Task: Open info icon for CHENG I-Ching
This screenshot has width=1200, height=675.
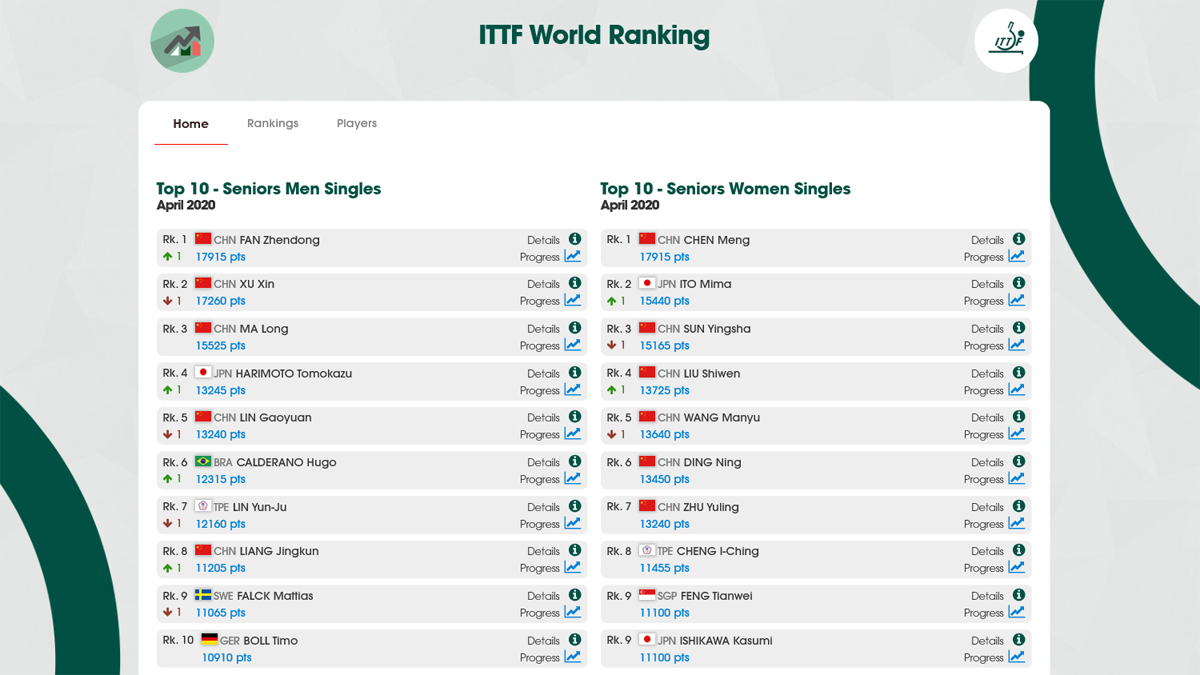Action: coord(1019,550)
